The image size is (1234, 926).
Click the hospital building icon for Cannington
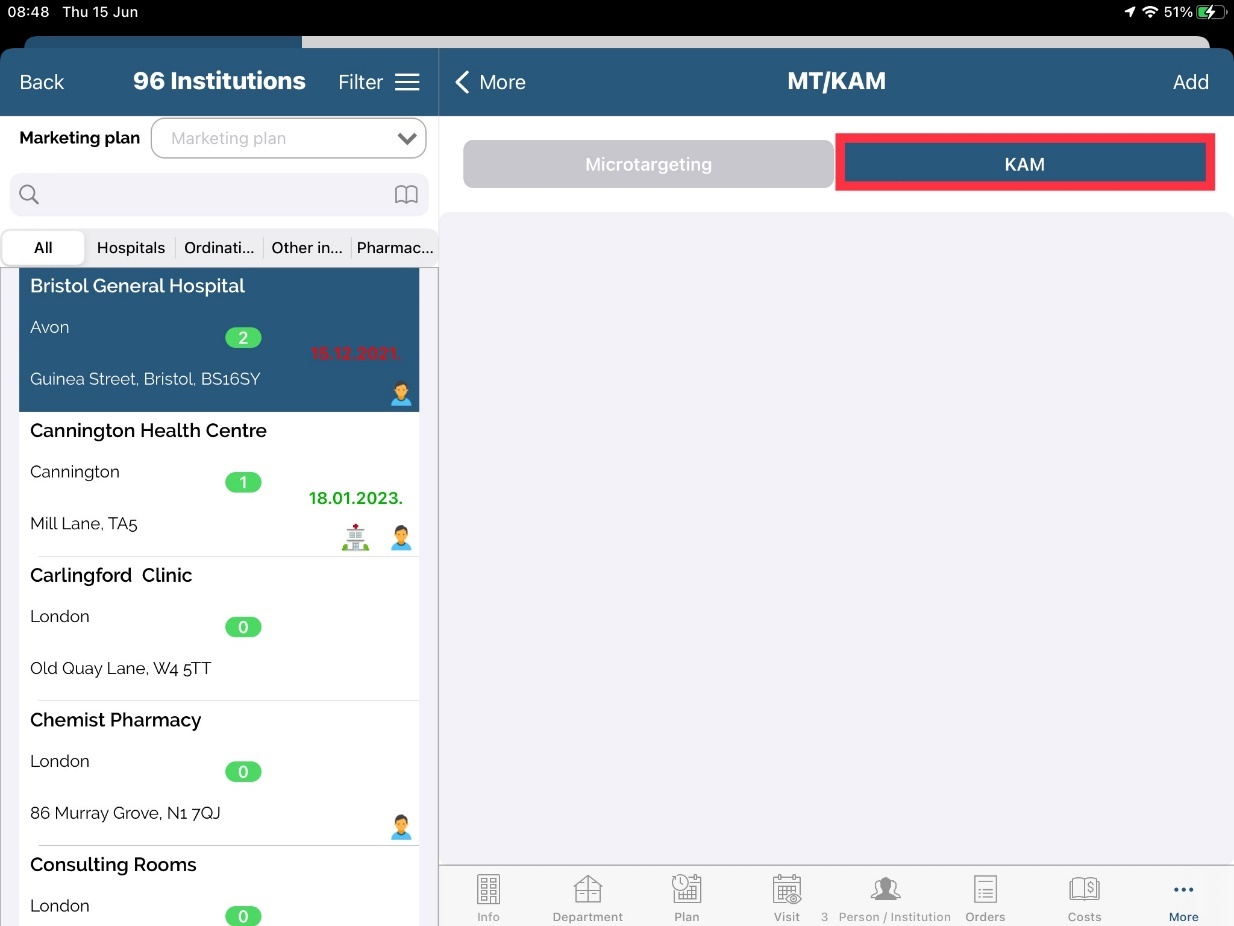point(355,538)
